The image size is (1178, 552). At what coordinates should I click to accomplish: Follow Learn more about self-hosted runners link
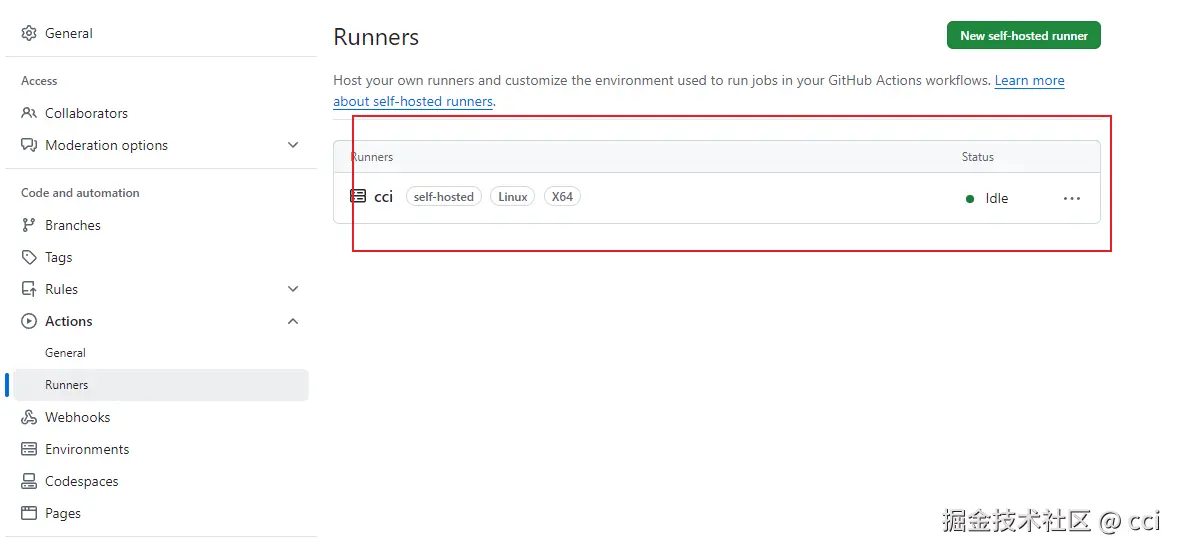pos(699,91)
